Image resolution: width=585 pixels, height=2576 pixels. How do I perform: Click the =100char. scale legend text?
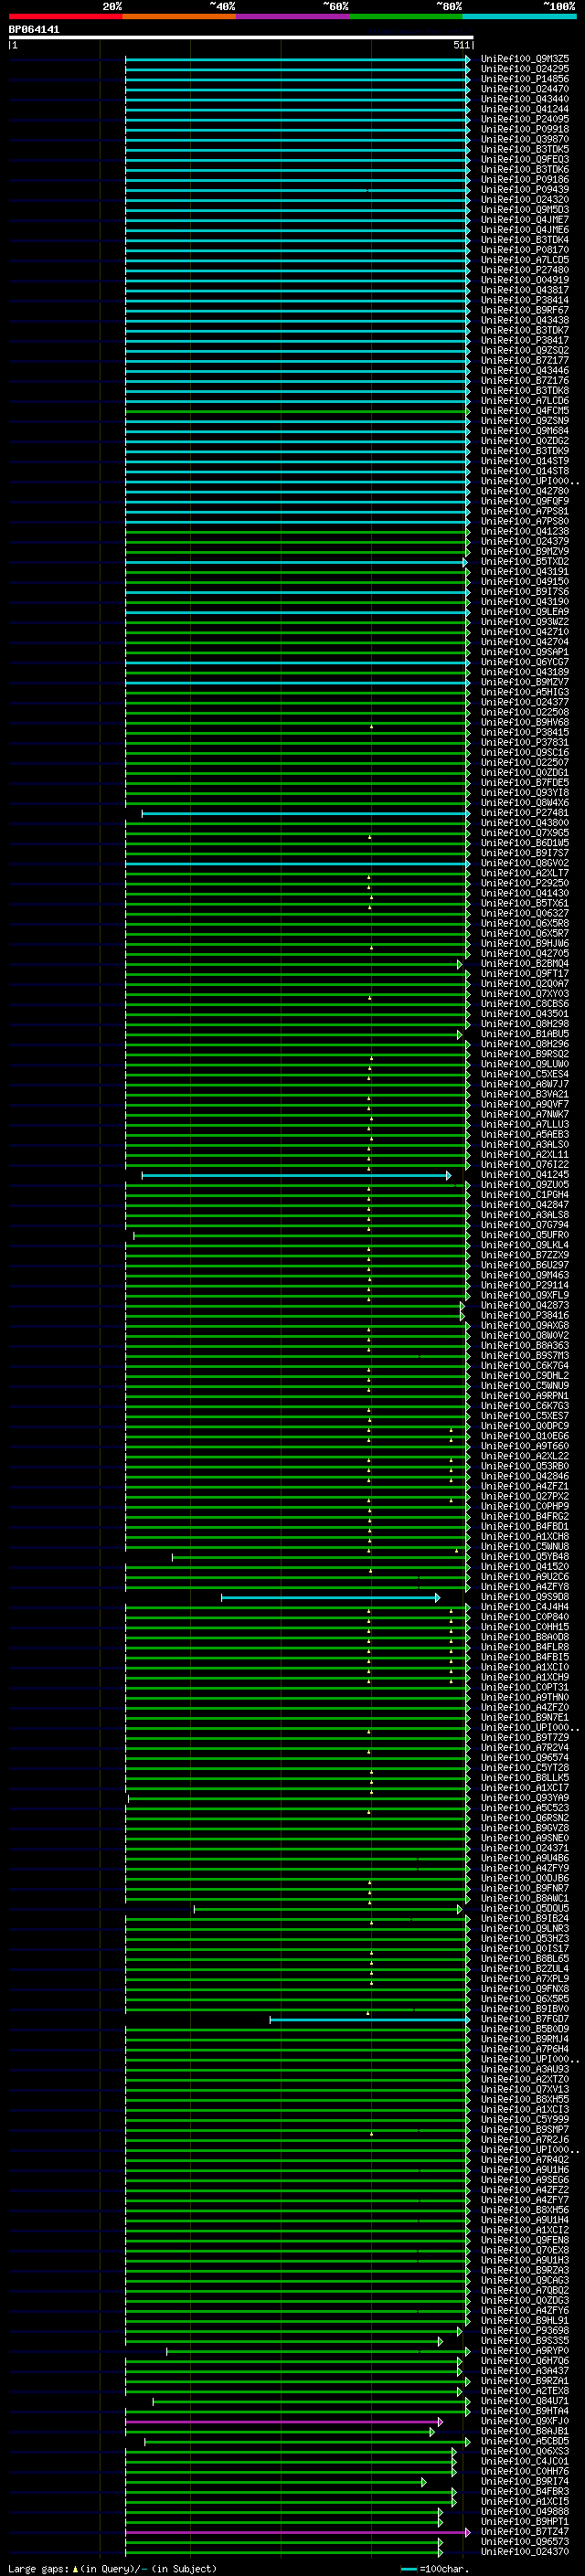445,2569
